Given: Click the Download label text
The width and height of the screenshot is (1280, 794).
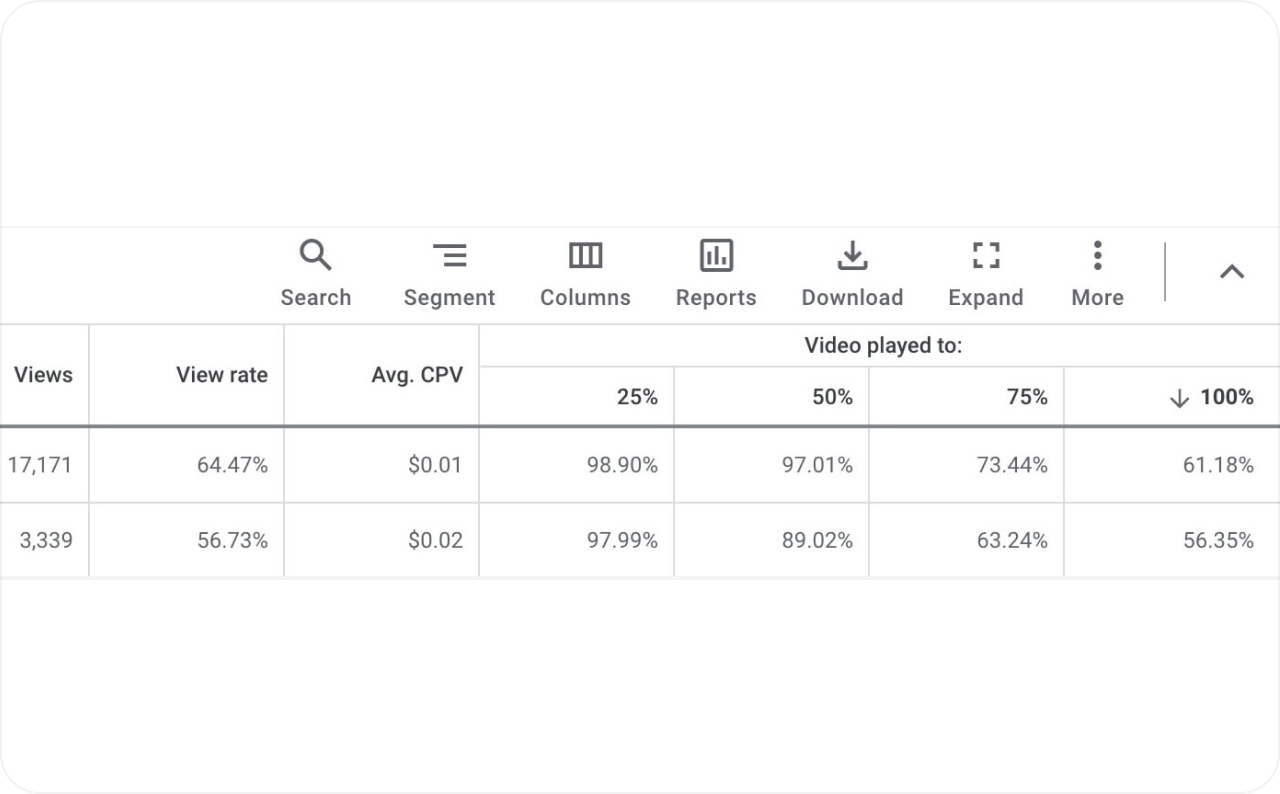Looking at the screenshot, I should pyautogui.click(x=852, y=297).
